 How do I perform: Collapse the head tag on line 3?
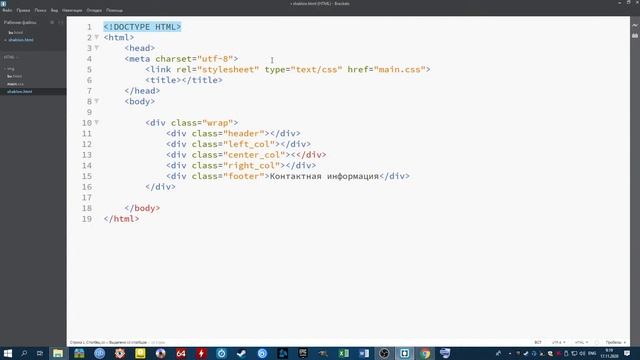(97, 48)
